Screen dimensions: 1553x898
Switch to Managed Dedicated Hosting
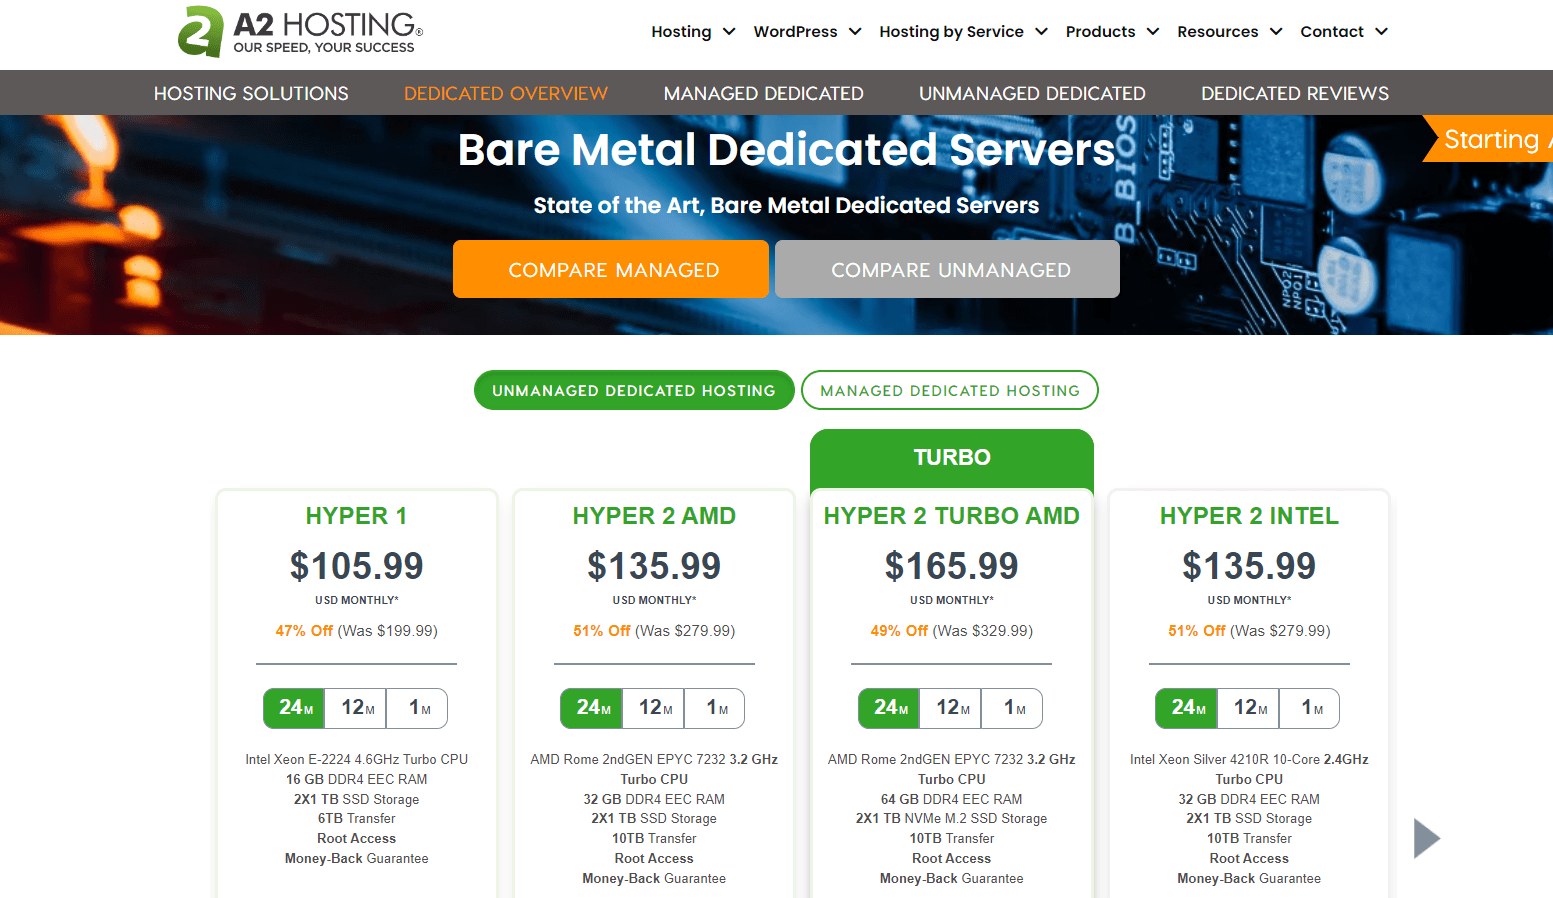(x=950, y=390)
